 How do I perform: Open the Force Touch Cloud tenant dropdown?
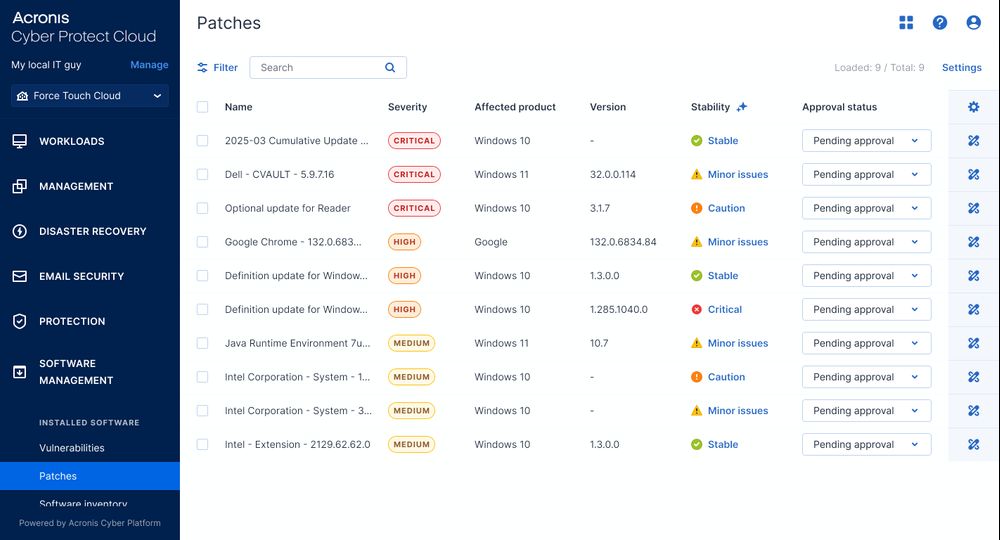(90, 96)
